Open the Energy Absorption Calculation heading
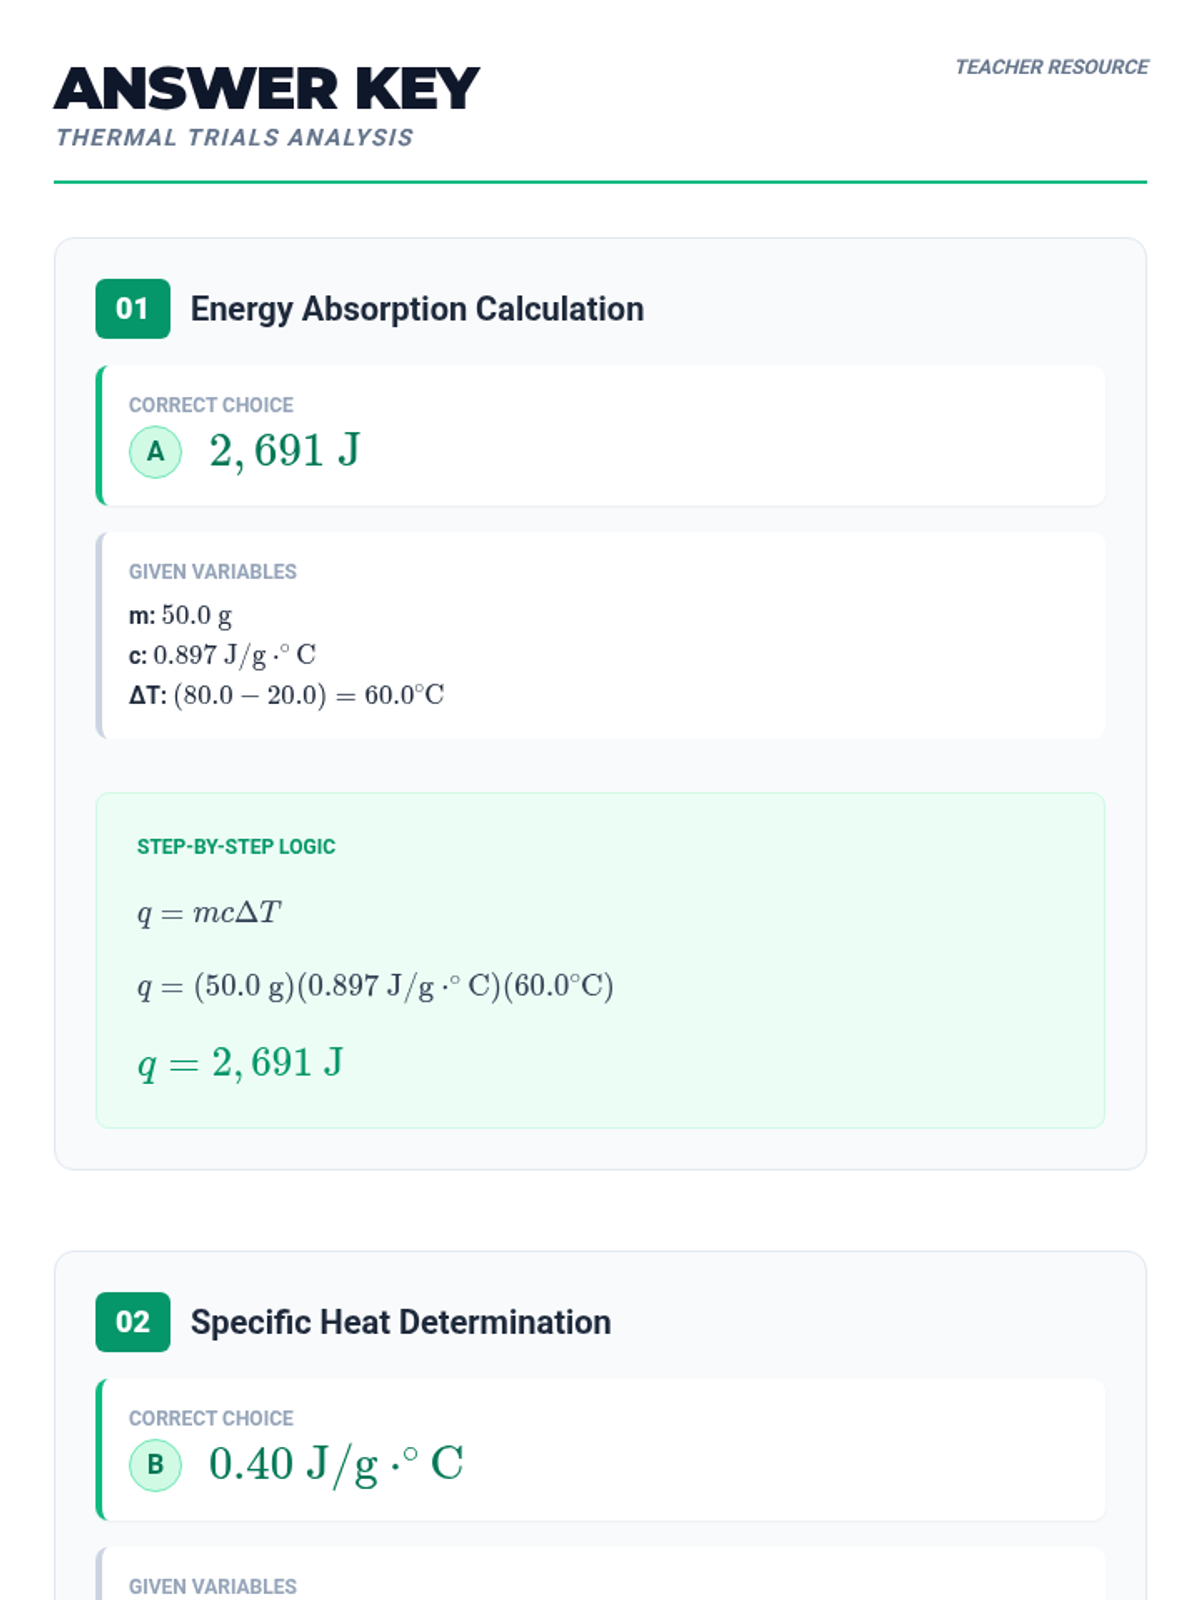The height and width of the screenshot is (1600, 1200). (417, 309)
